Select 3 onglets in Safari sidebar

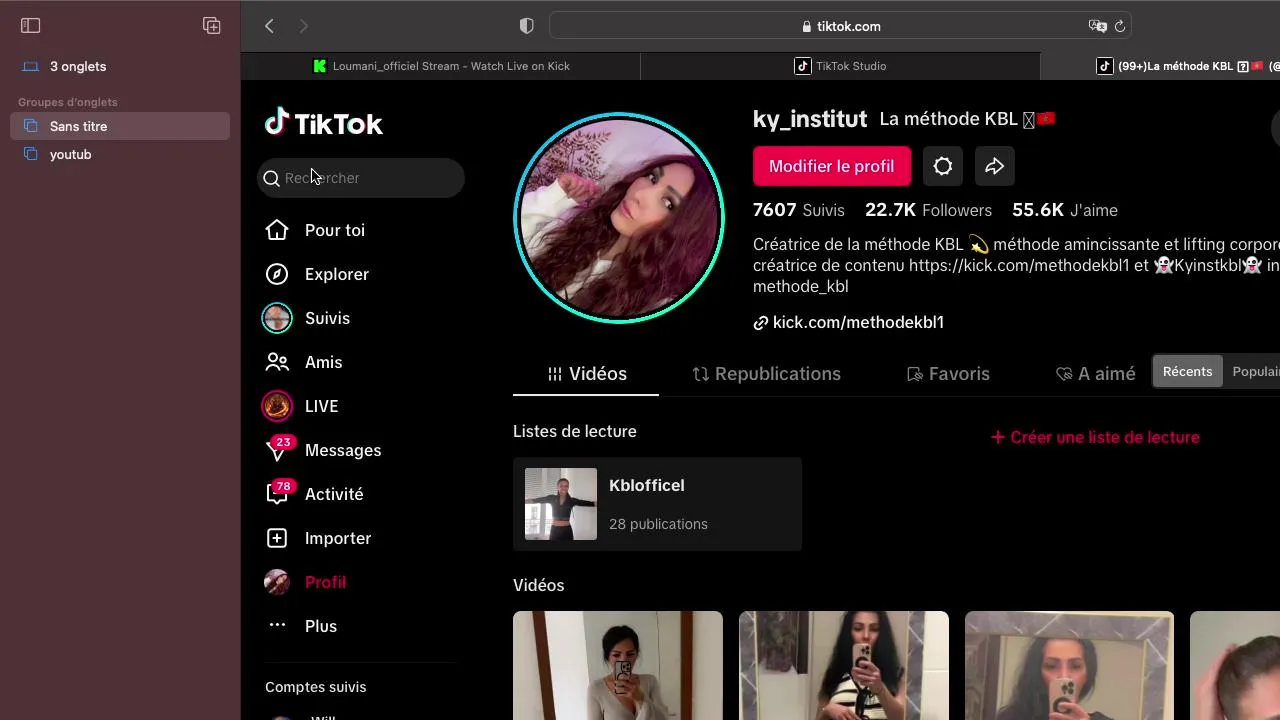(120, 66)
